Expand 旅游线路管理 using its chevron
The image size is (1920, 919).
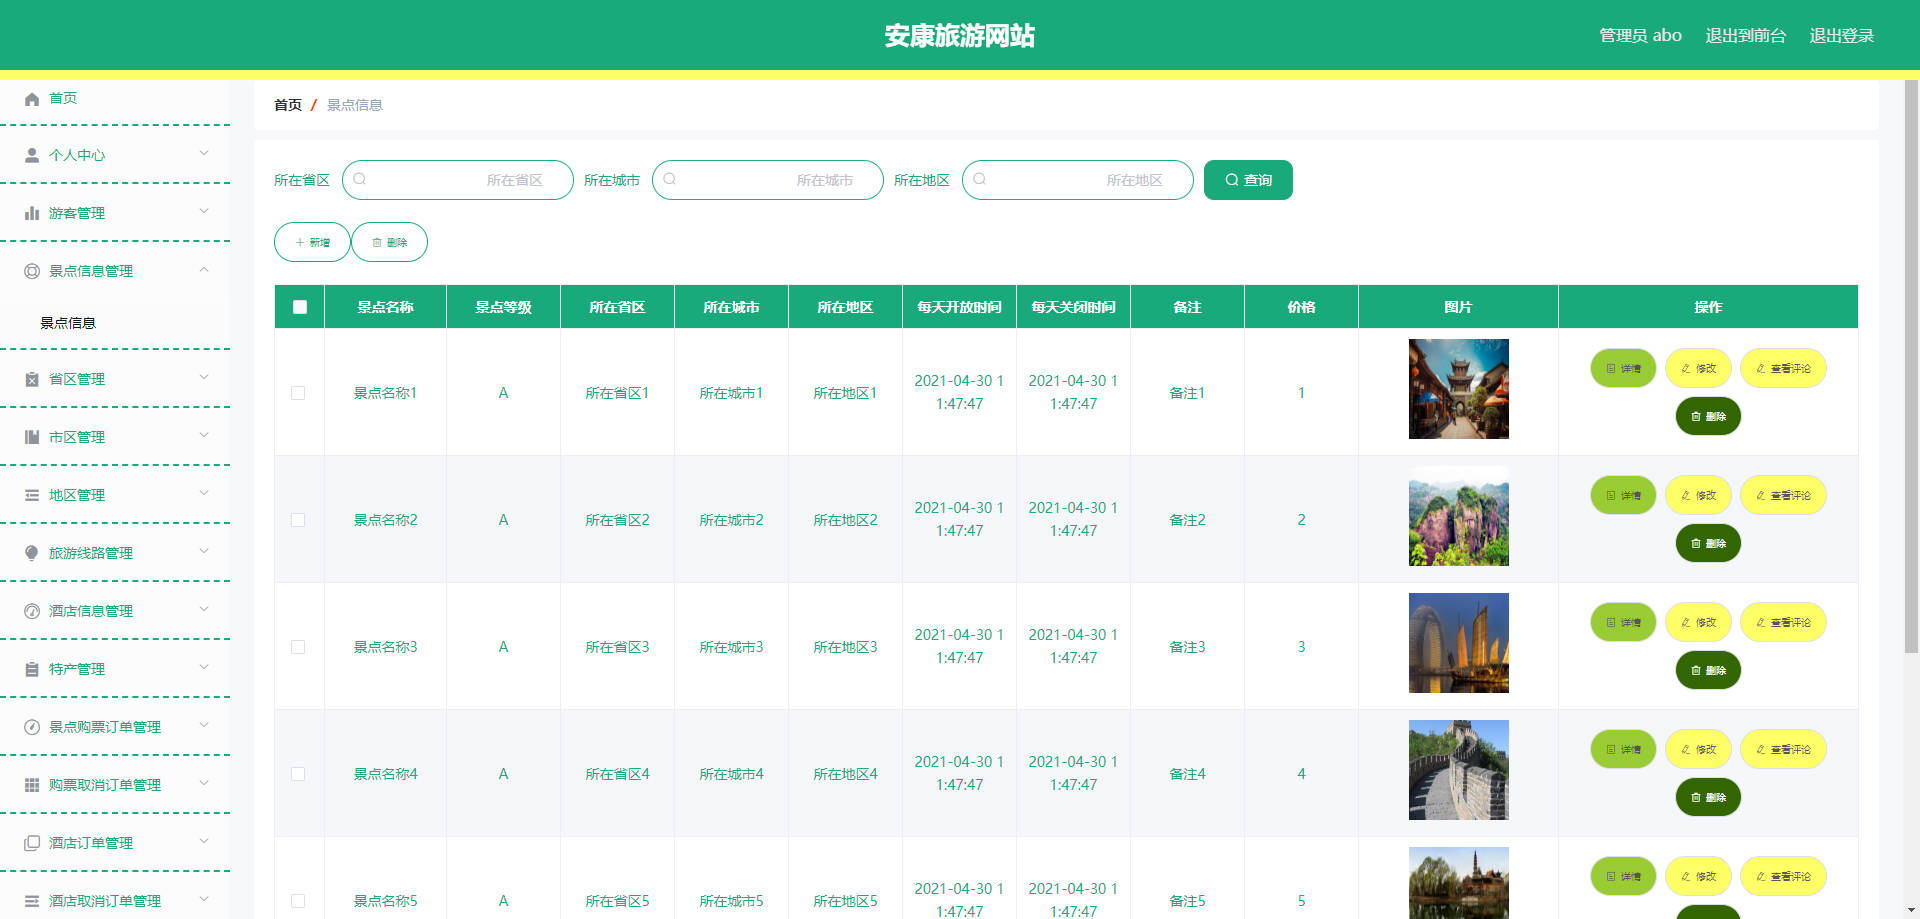204,551
